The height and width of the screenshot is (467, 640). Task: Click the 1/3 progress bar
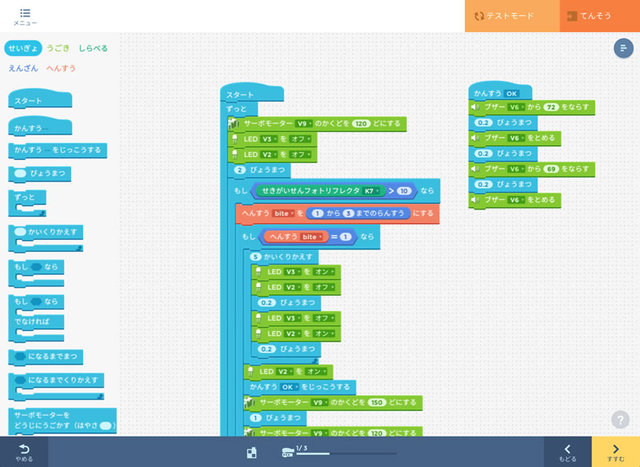point(347,454)
